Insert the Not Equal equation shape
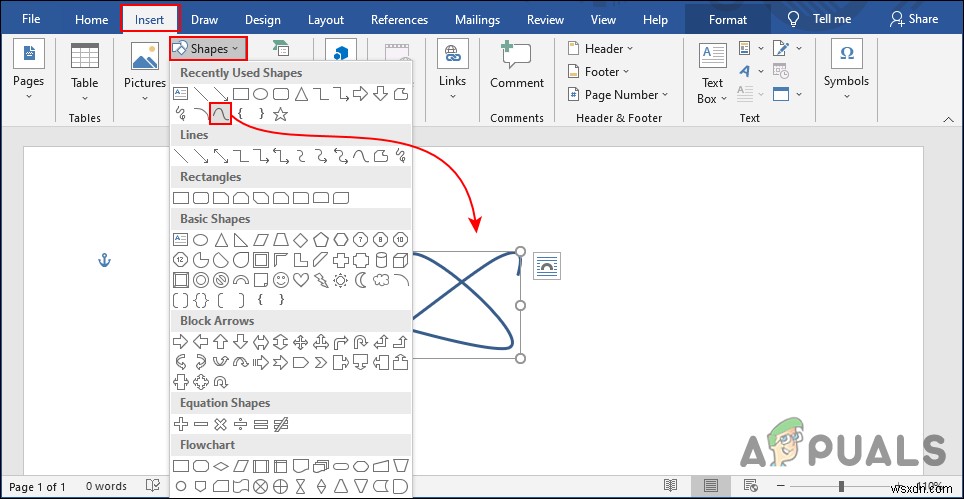The image size is (964, 499). (280, 424)
